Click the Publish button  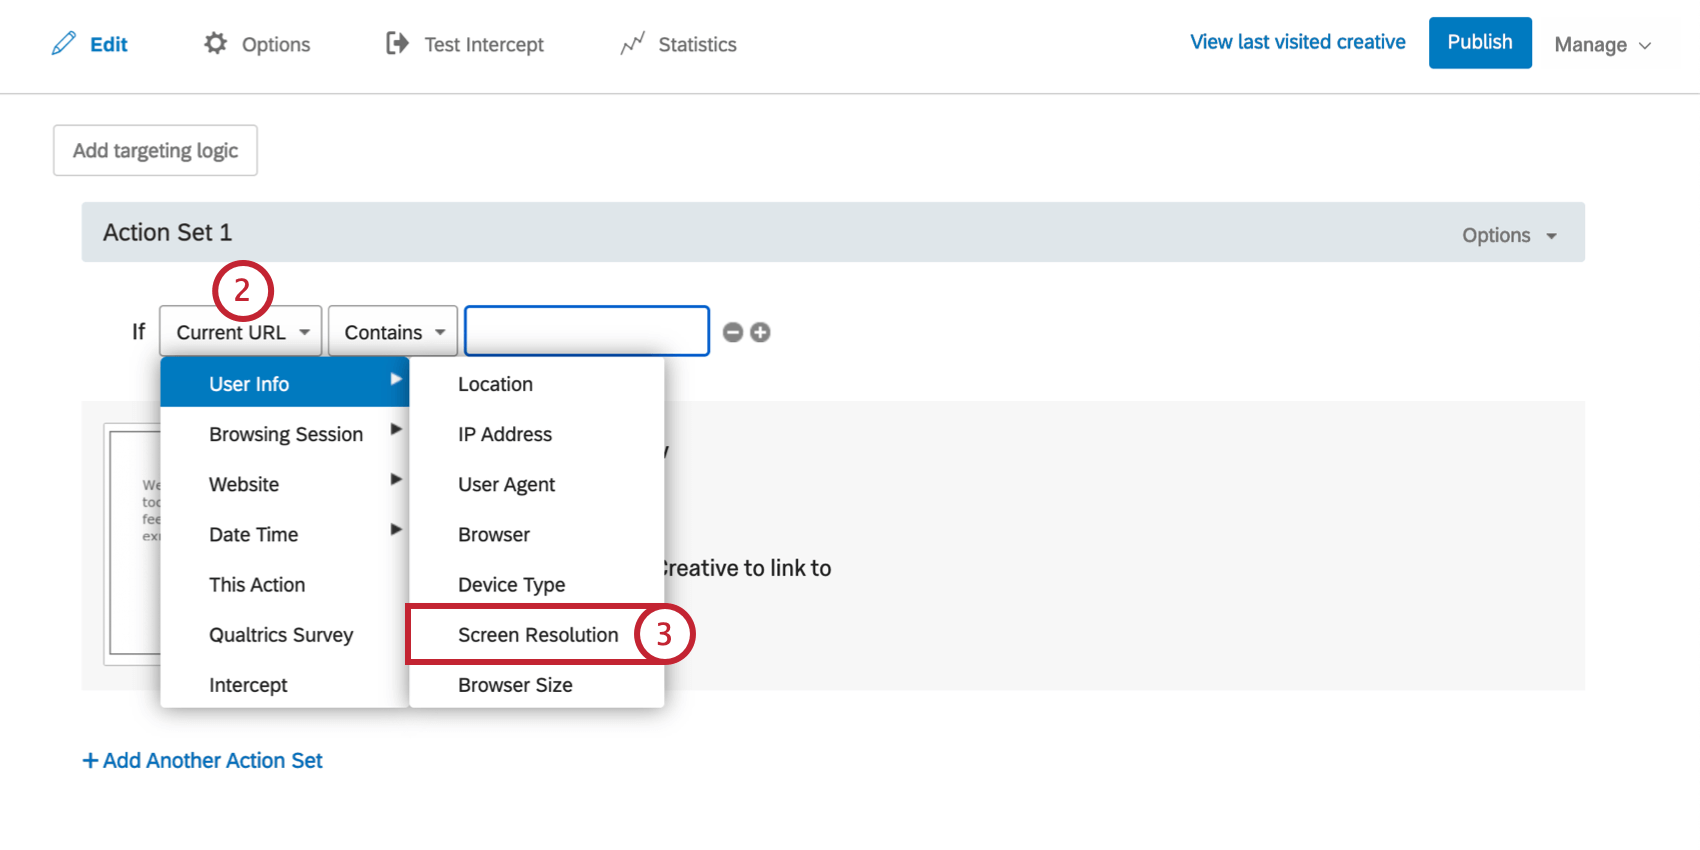pyautogui.click(x=1479, y=43)
